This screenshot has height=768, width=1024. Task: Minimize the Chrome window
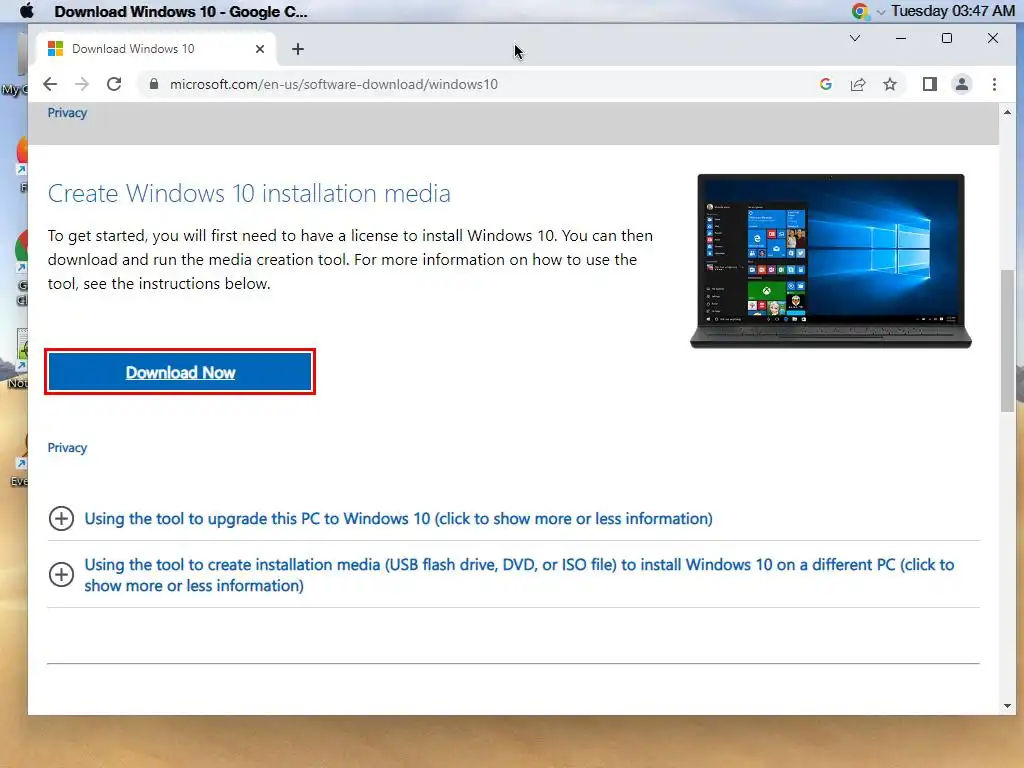[x=901, y=39]
